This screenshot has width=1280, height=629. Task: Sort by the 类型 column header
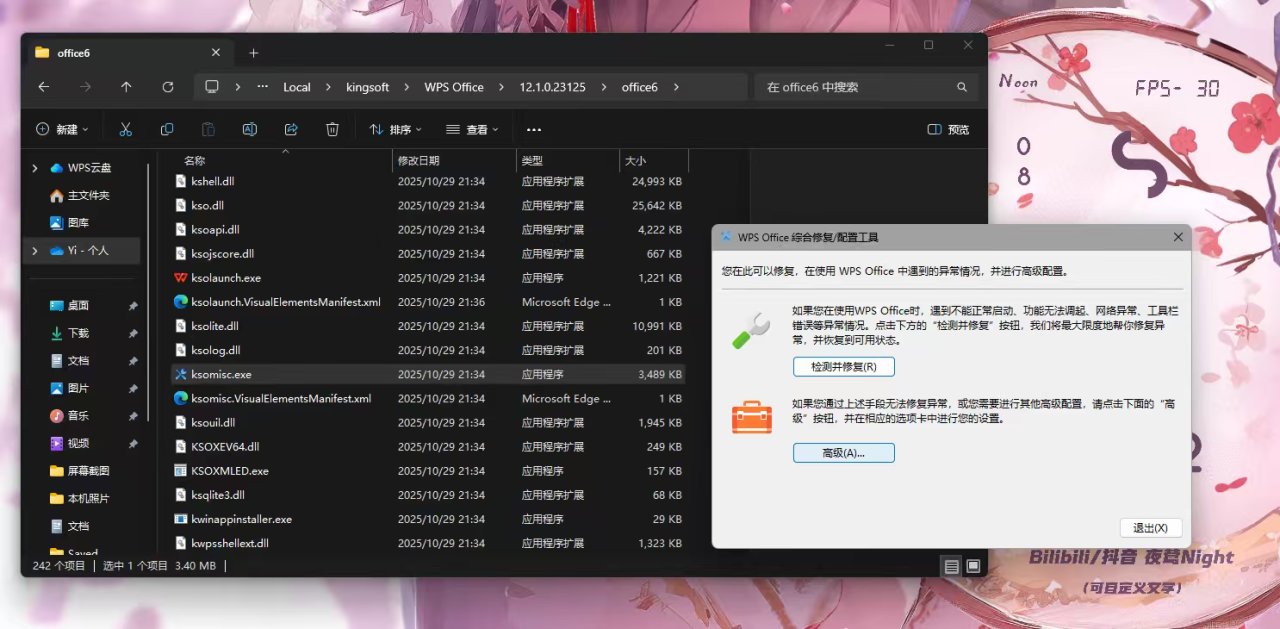click(568, 160)
